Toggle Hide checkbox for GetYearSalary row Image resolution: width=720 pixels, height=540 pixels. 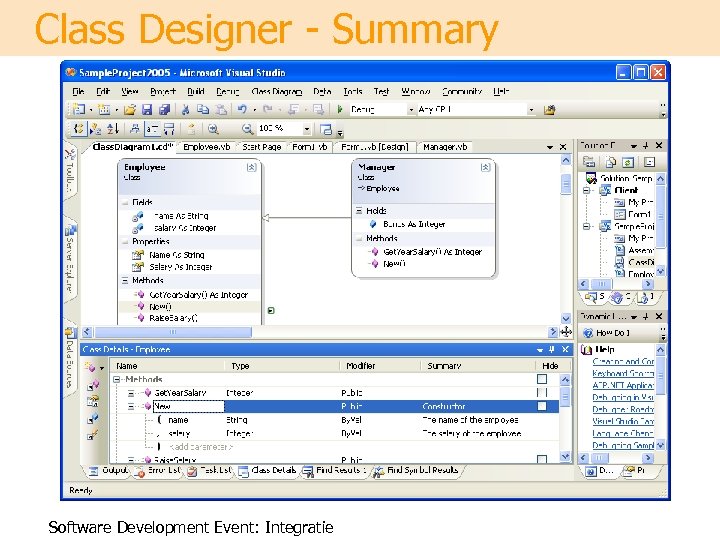(542, 393)
